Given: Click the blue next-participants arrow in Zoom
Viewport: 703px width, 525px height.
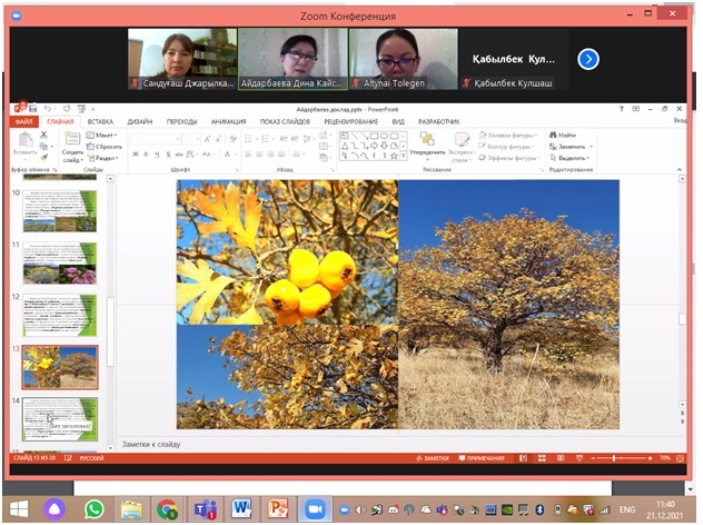Looking at the screenshot, I should pos(588,59).
